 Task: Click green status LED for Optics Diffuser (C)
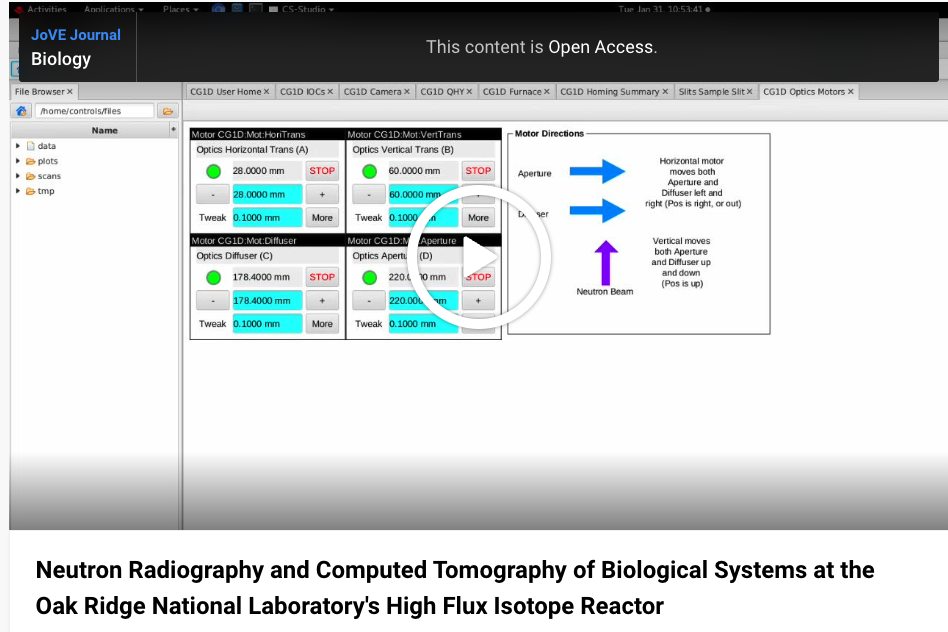click(x=214, y=277)
